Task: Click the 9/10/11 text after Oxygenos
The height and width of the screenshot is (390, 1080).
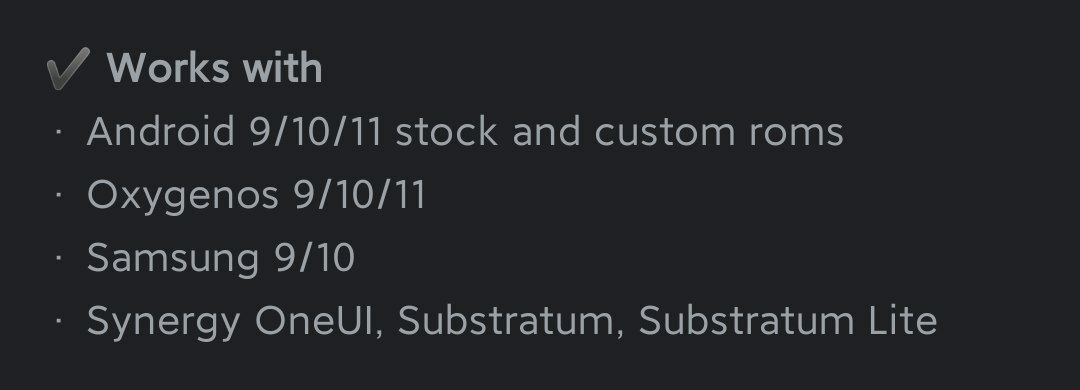Action: point(360,194)
